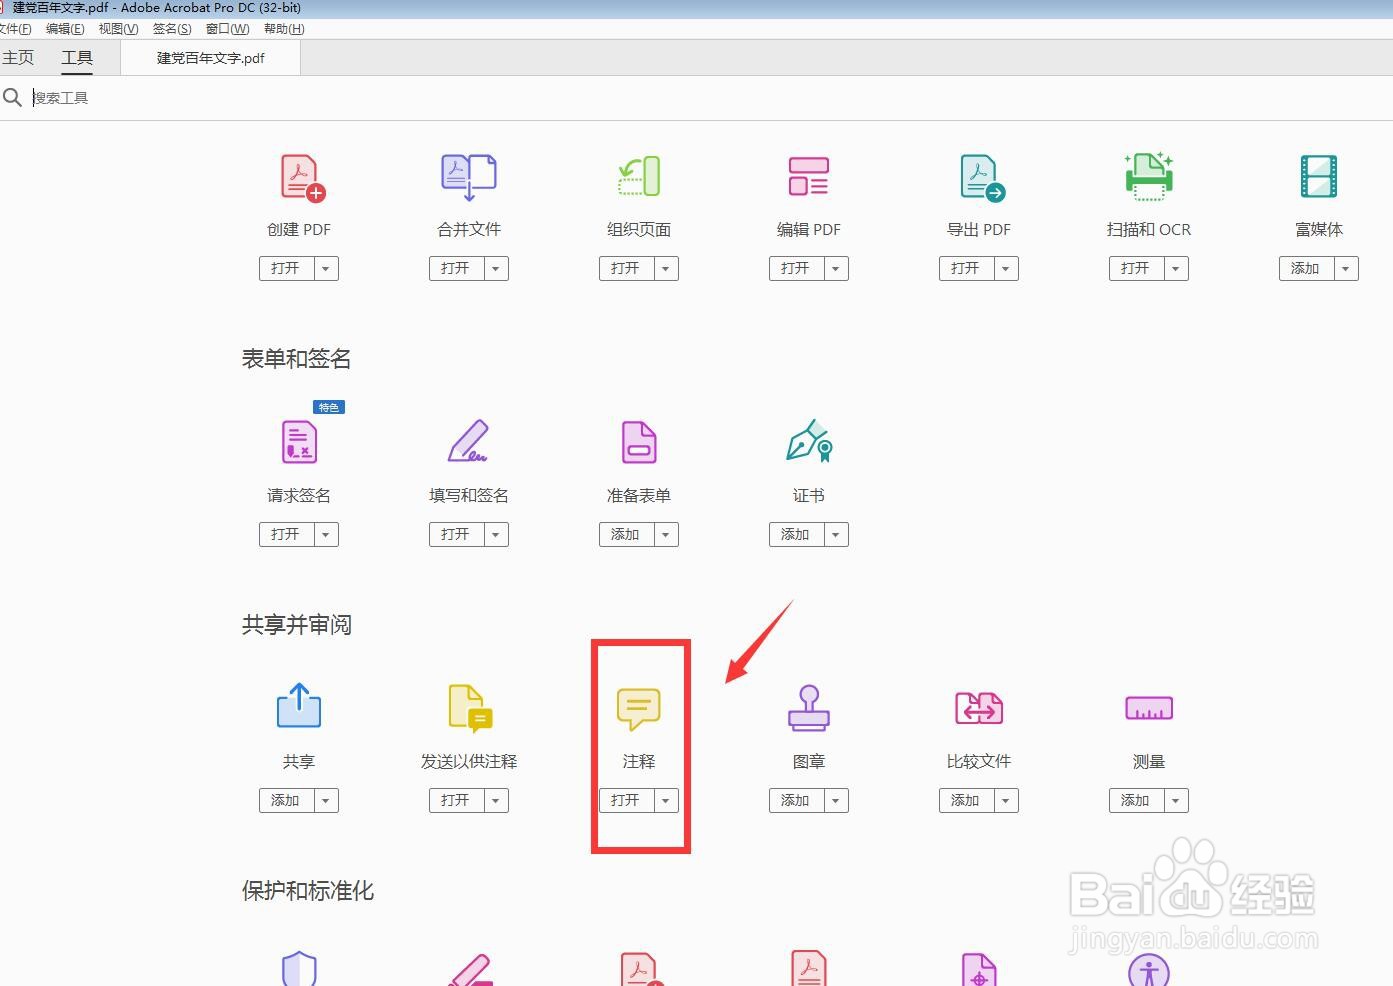
Task: Open the 签名(S) menu
Action: pyautogui.click(x=172, y=29)
